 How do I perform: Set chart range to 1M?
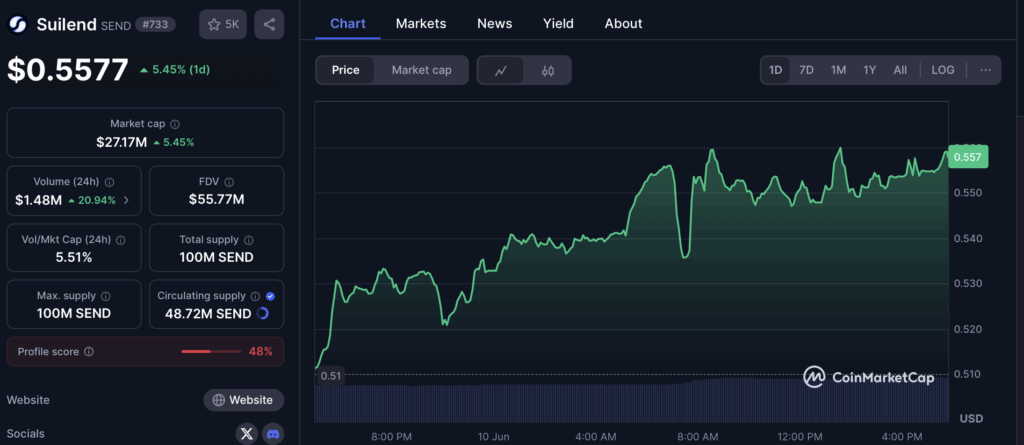(839, 70)
